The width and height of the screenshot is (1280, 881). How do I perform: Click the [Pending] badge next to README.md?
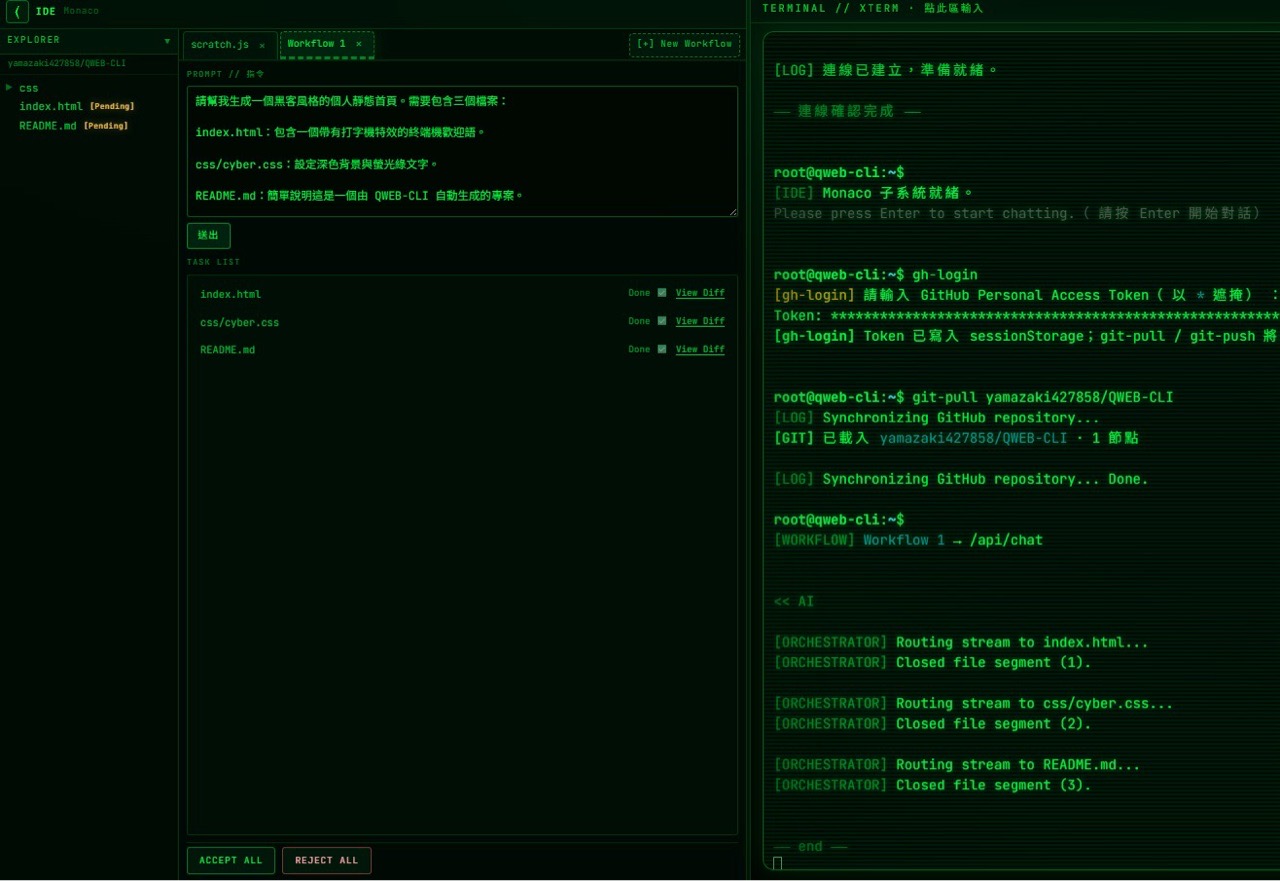[x=105, y=126]
